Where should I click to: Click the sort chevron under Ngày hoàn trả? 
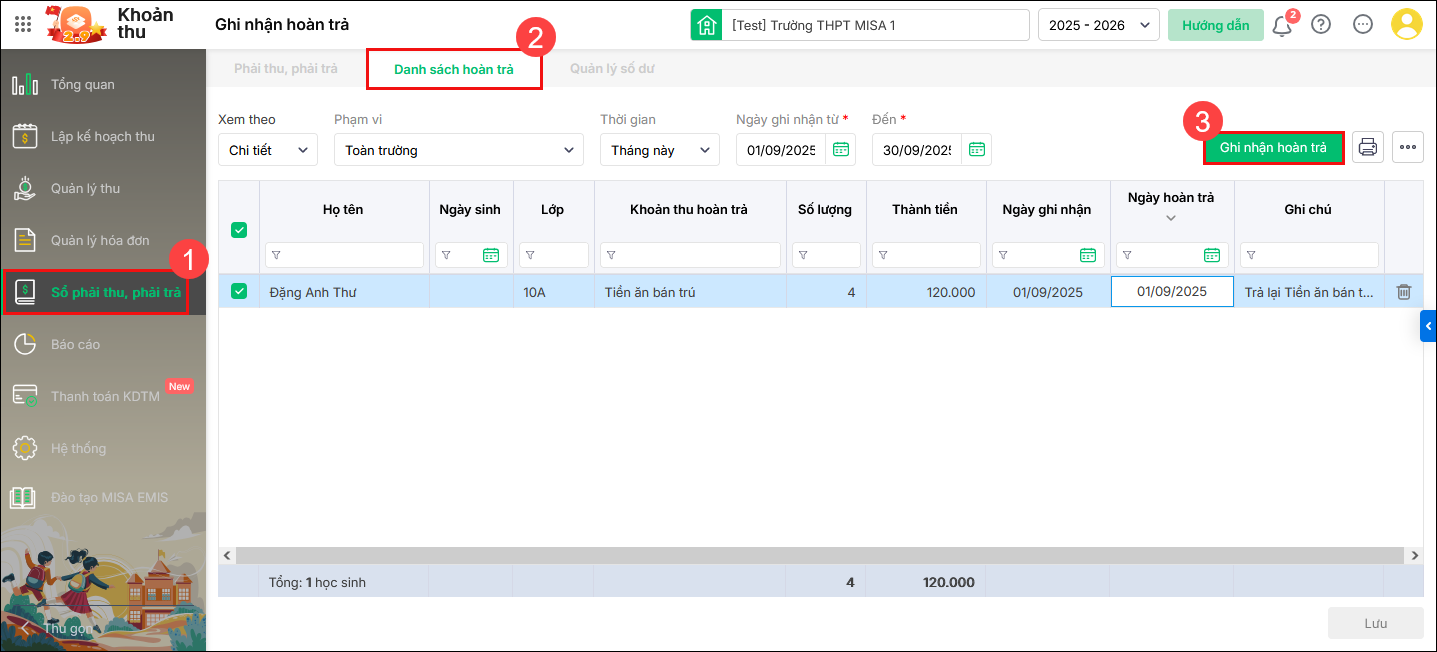[1171, 218]
